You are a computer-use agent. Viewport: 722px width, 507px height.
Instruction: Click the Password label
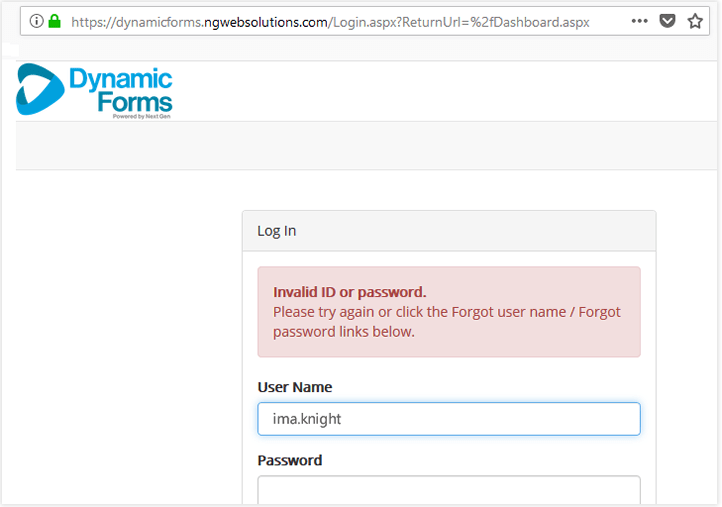(290, 460)
